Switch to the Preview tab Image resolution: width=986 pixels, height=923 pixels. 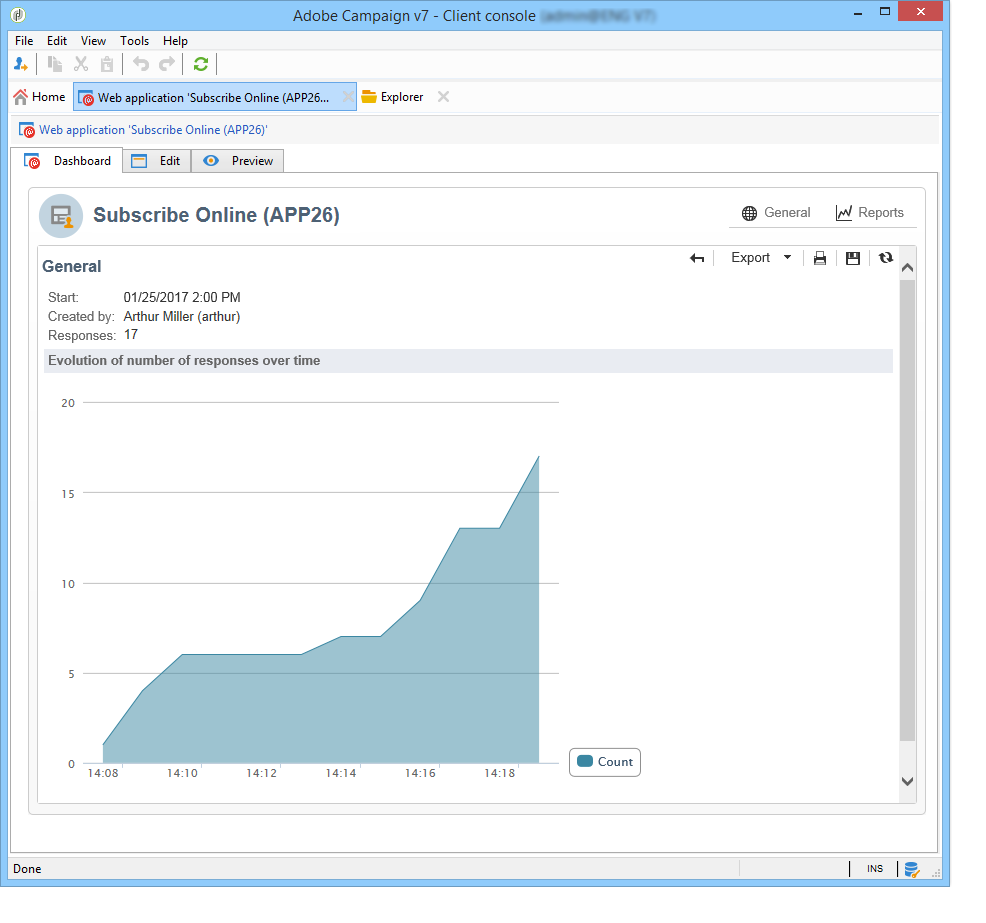pos(238,161)
